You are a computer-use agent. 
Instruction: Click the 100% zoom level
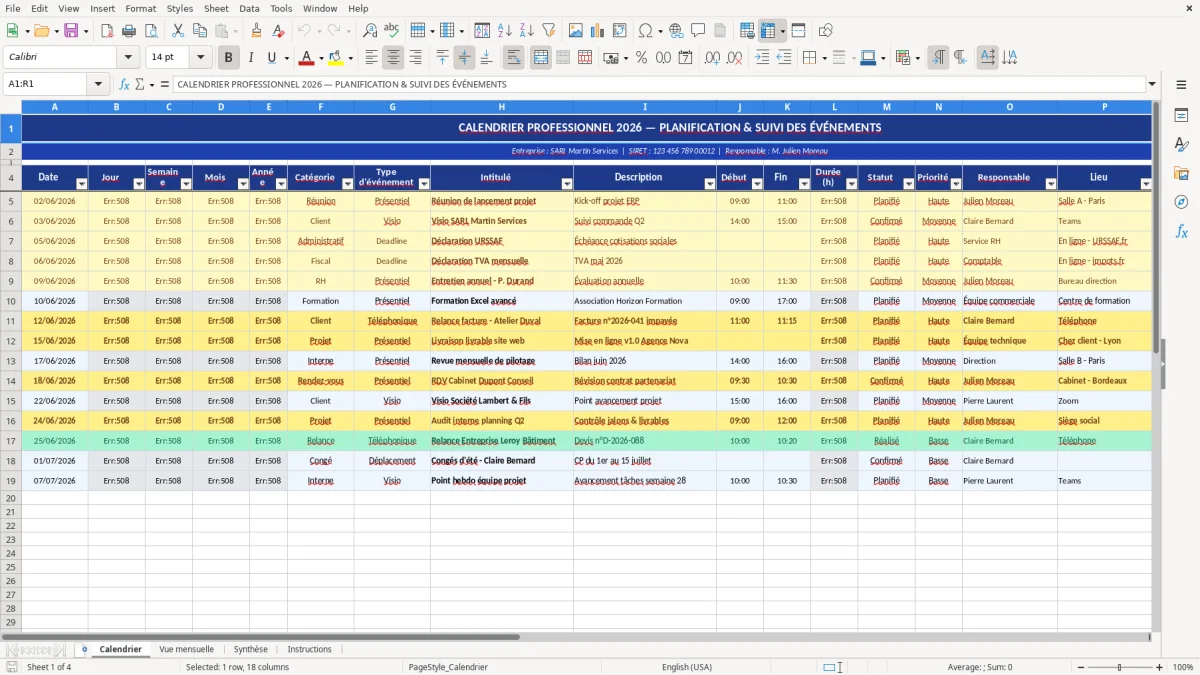tap(1183, 667)
